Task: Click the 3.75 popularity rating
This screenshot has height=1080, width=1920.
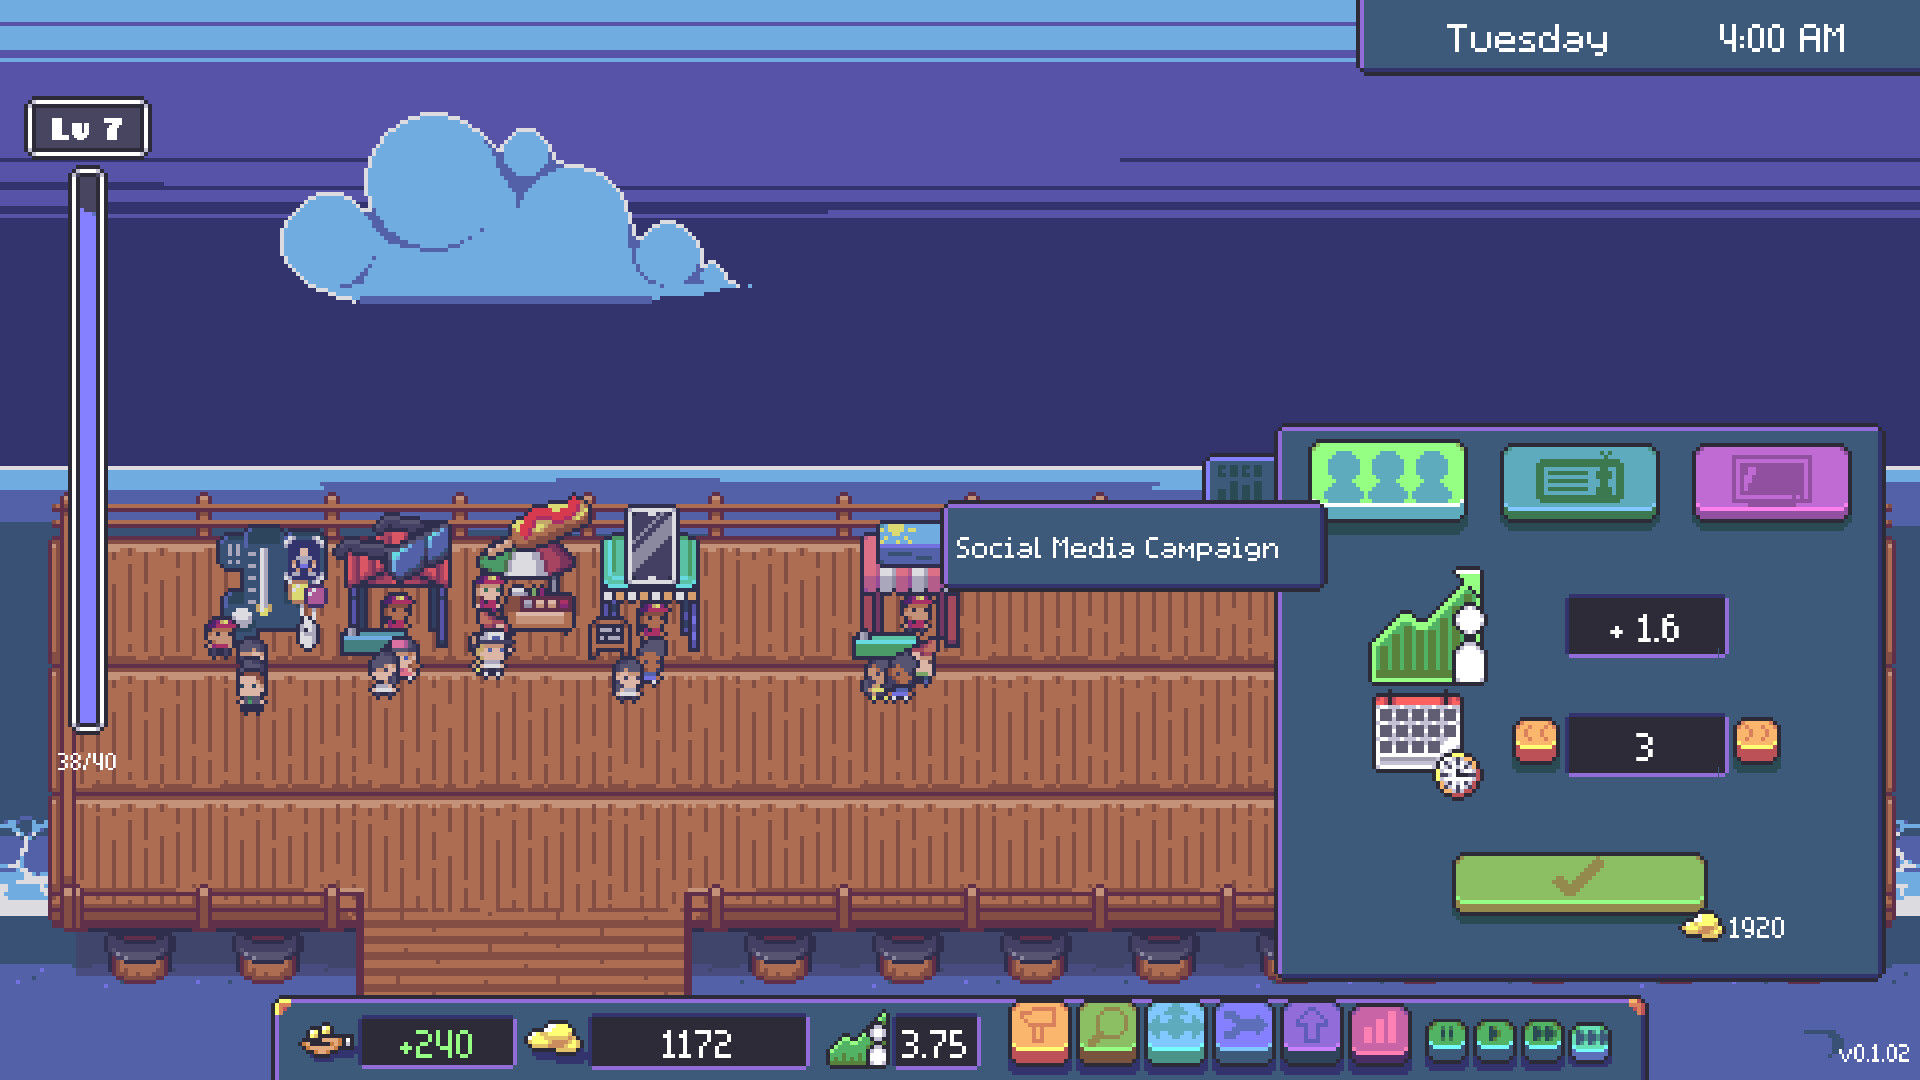Action: tap(935, 1044)
